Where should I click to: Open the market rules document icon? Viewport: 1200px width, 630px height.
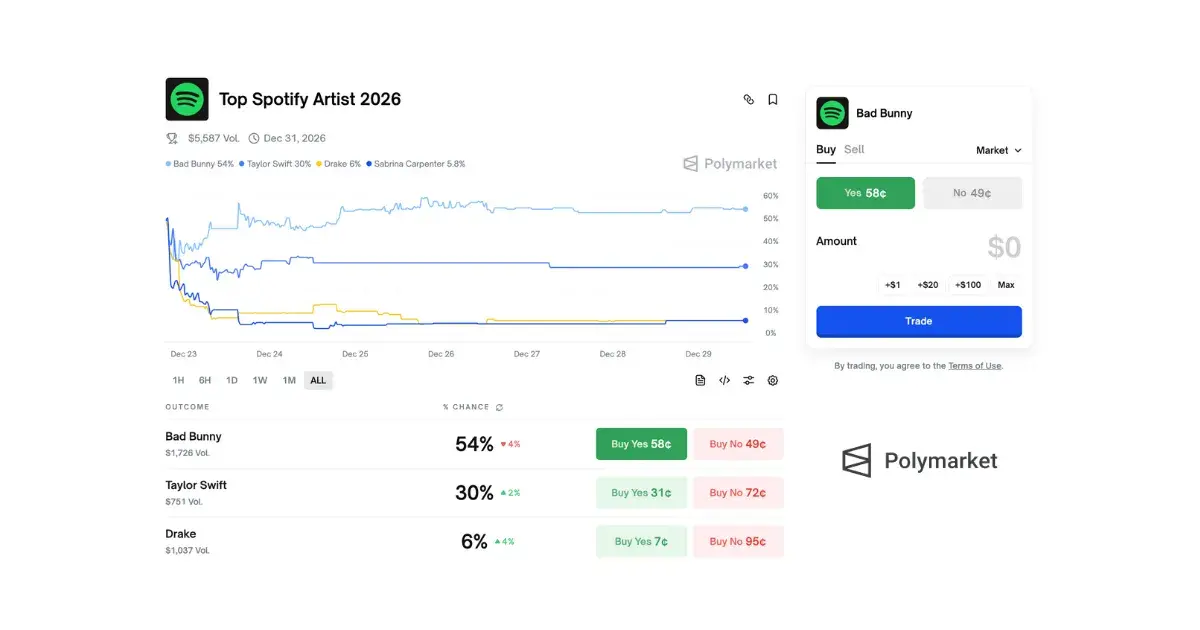(700, 380)
